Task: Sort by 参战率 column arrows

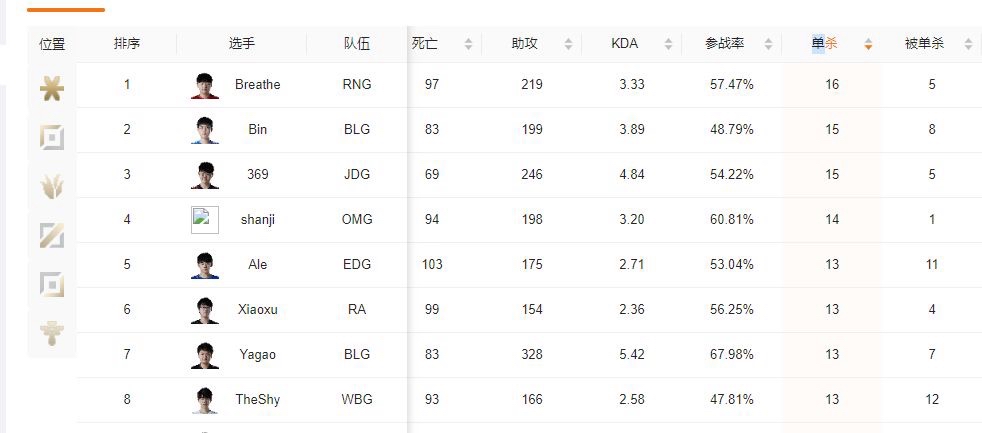Action: pos(768,44)
